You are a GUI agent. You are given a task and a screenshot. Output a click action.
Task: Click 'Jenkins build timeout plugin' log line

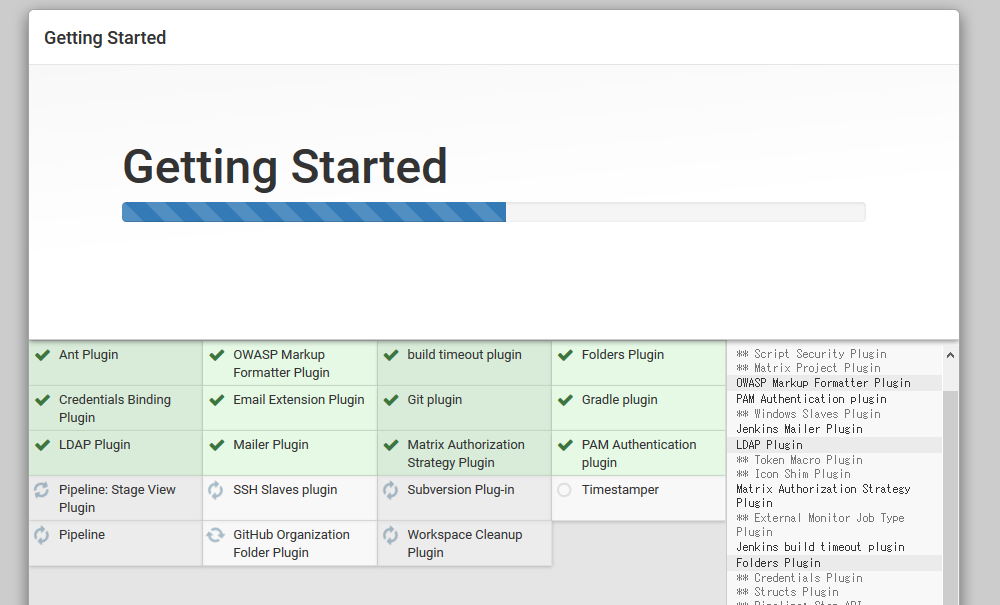pos(820,547)
